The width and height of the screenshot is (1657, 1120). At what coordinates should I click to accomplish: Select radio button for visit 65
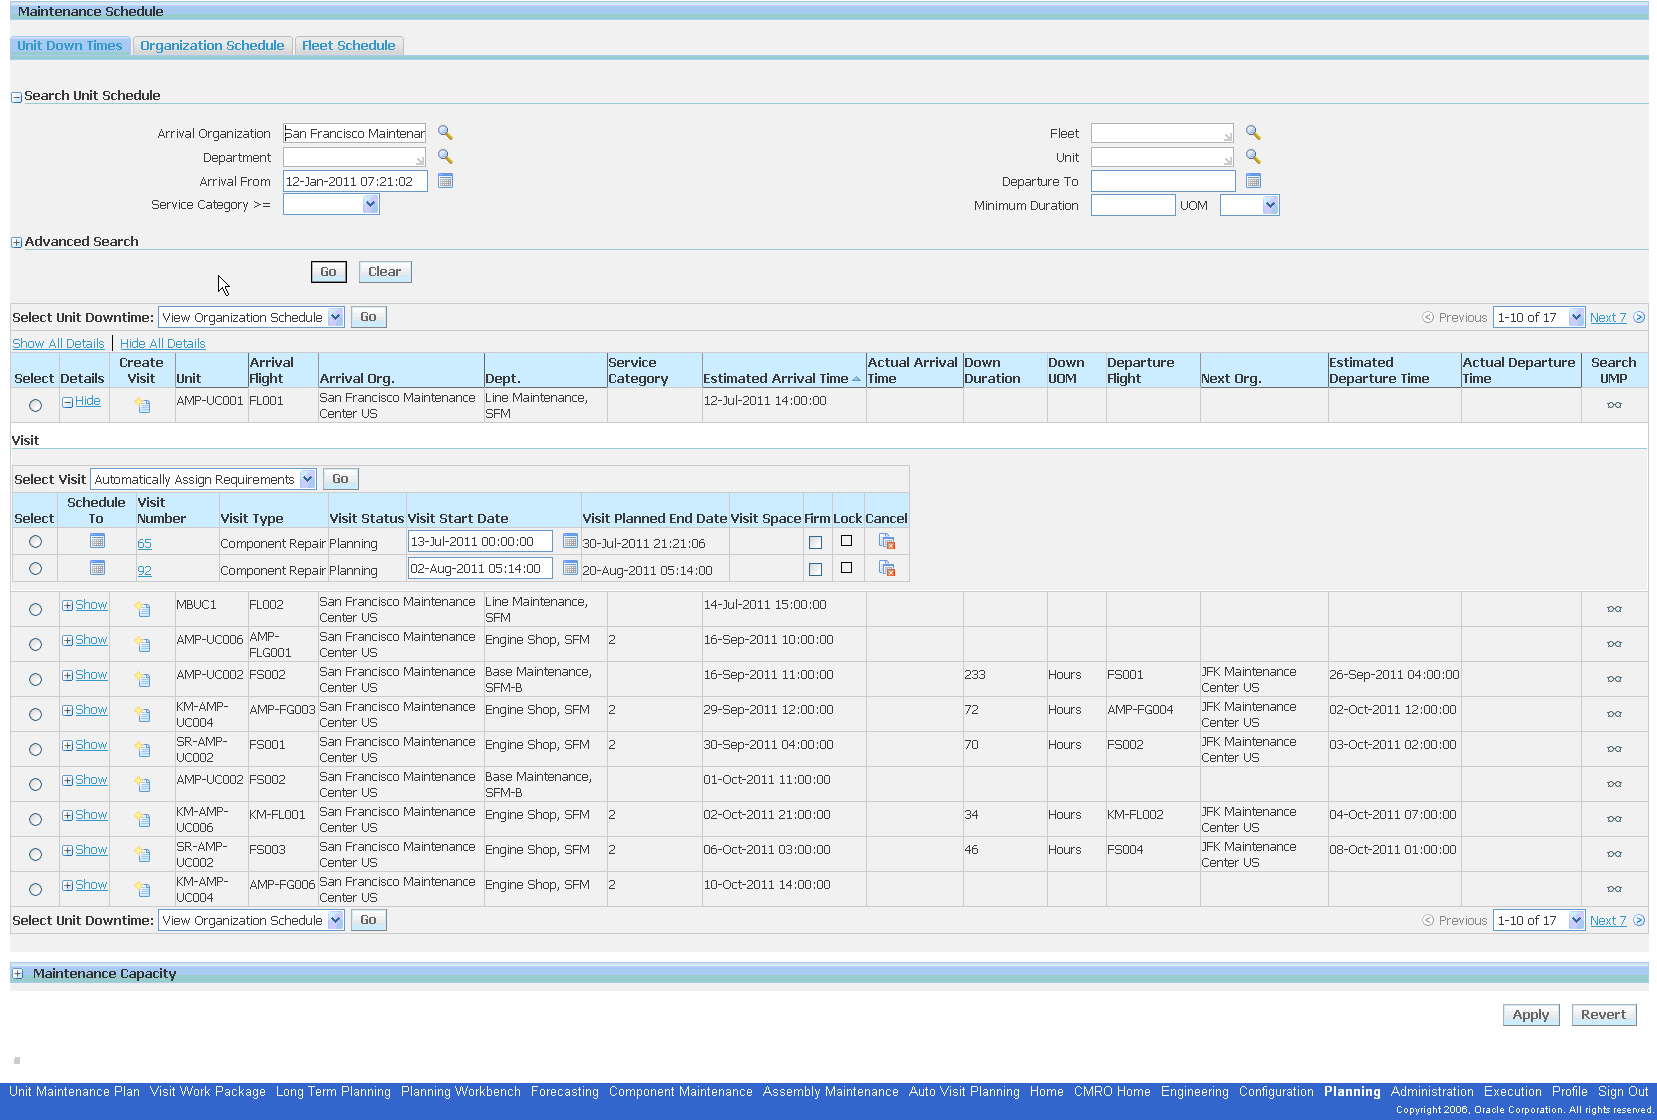tap(35, 541)
